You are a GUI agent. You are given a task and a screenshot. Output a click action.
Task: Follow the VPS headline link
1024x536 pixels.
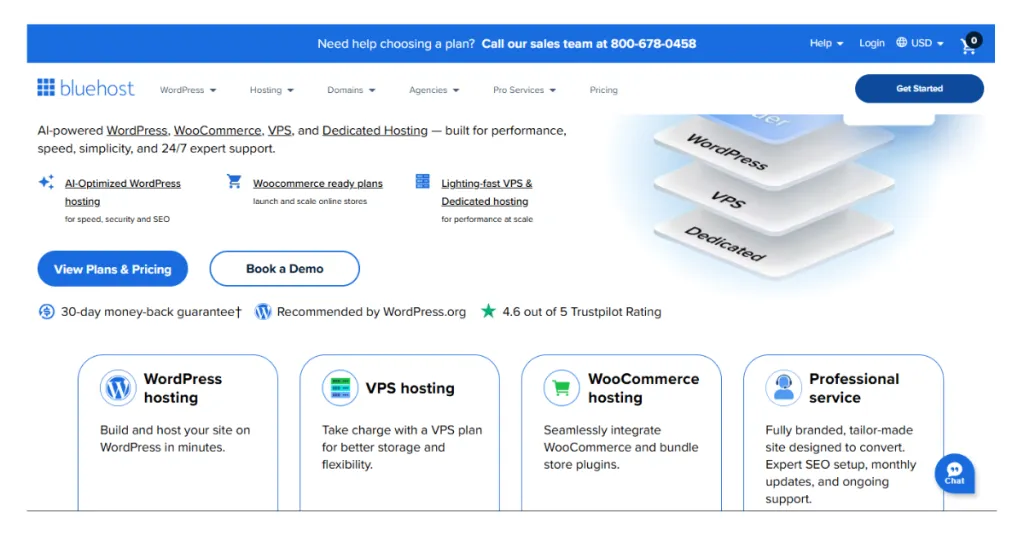pos(280,131)
